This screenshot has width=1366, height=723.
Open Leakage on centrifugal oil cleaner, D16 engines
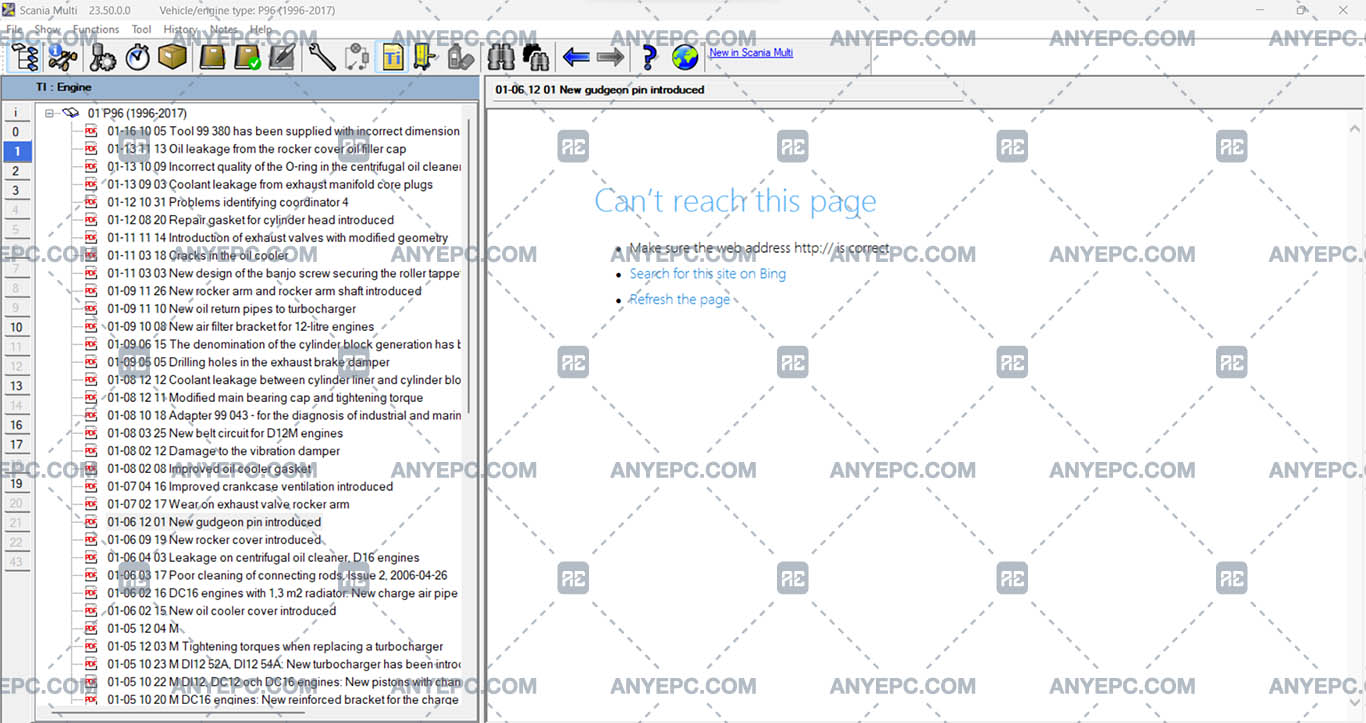pyautogui.click(x=264, y=558)
